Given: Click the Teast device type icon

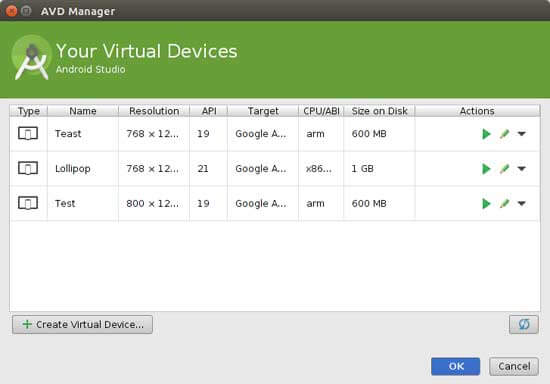Looking at the screenshot, I should coord(28,134).
